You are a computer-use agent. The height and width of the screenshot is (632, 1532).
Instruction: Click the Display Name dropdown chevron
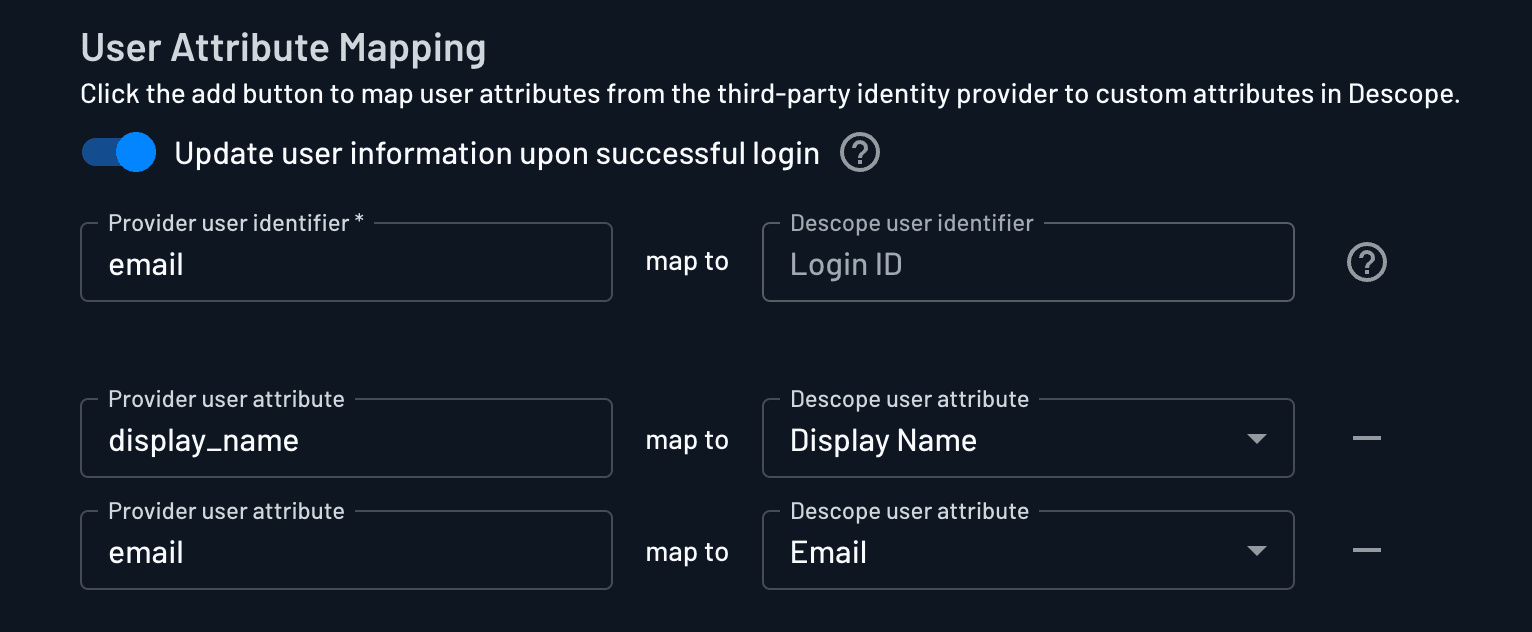1257,438
